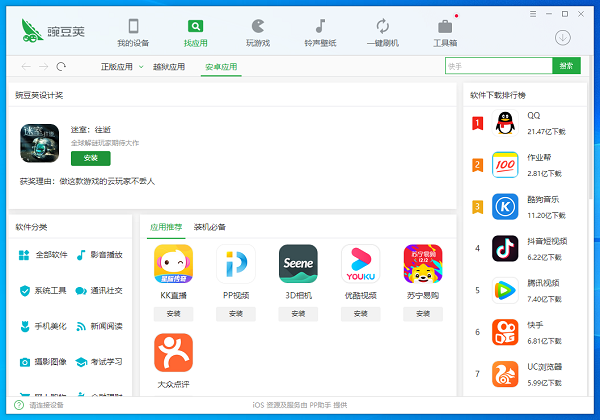Click the help question mark icon in status bar
Screen dimensions: 600x420
pos(19,405)
